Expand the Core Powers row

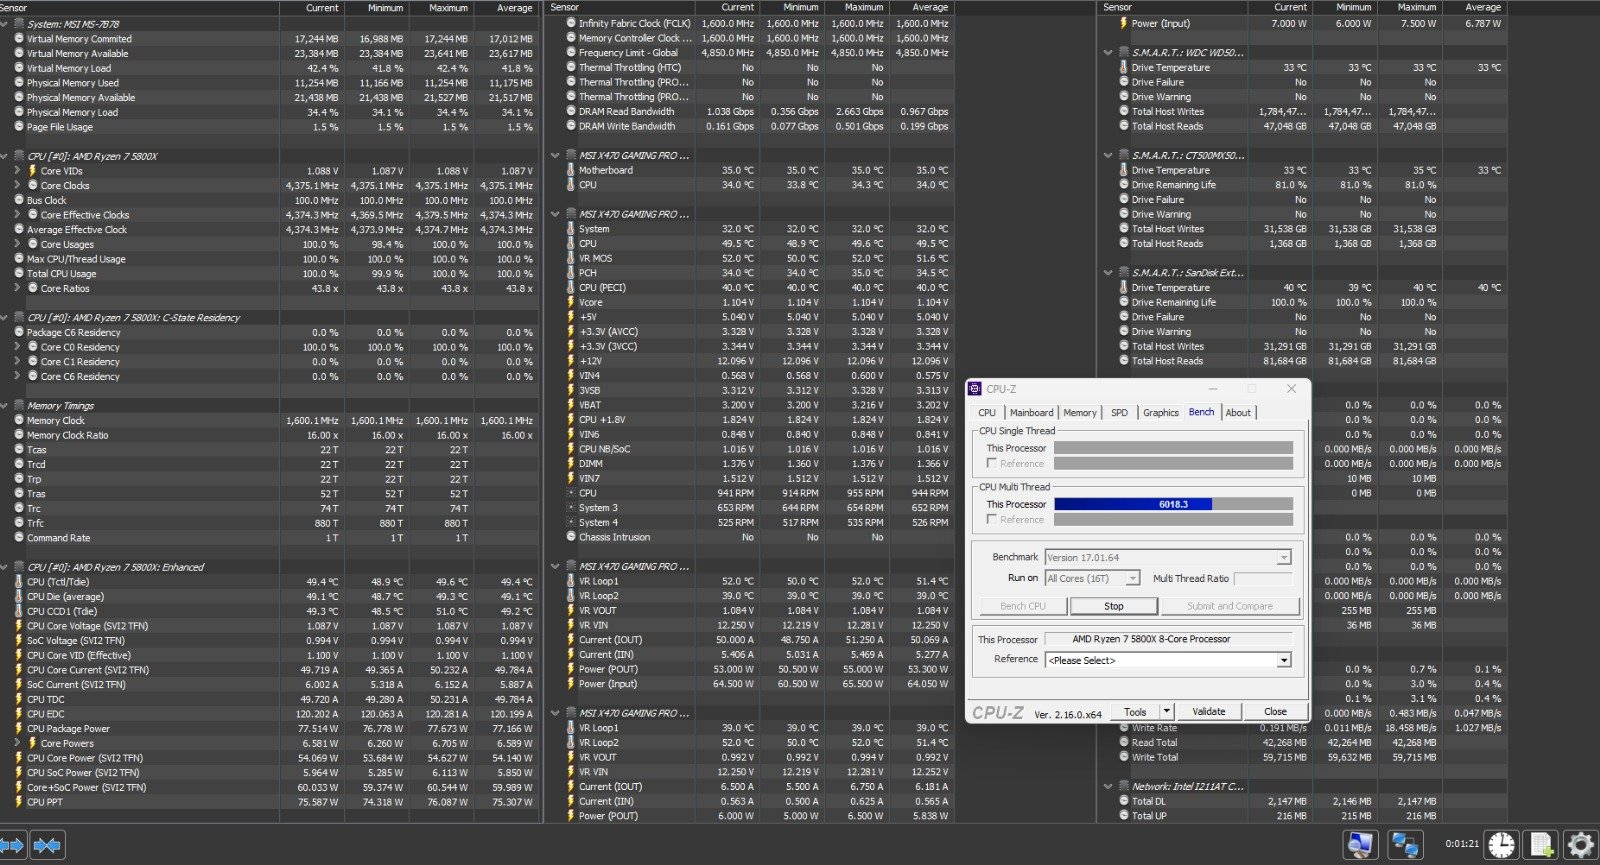click(18, 743)
